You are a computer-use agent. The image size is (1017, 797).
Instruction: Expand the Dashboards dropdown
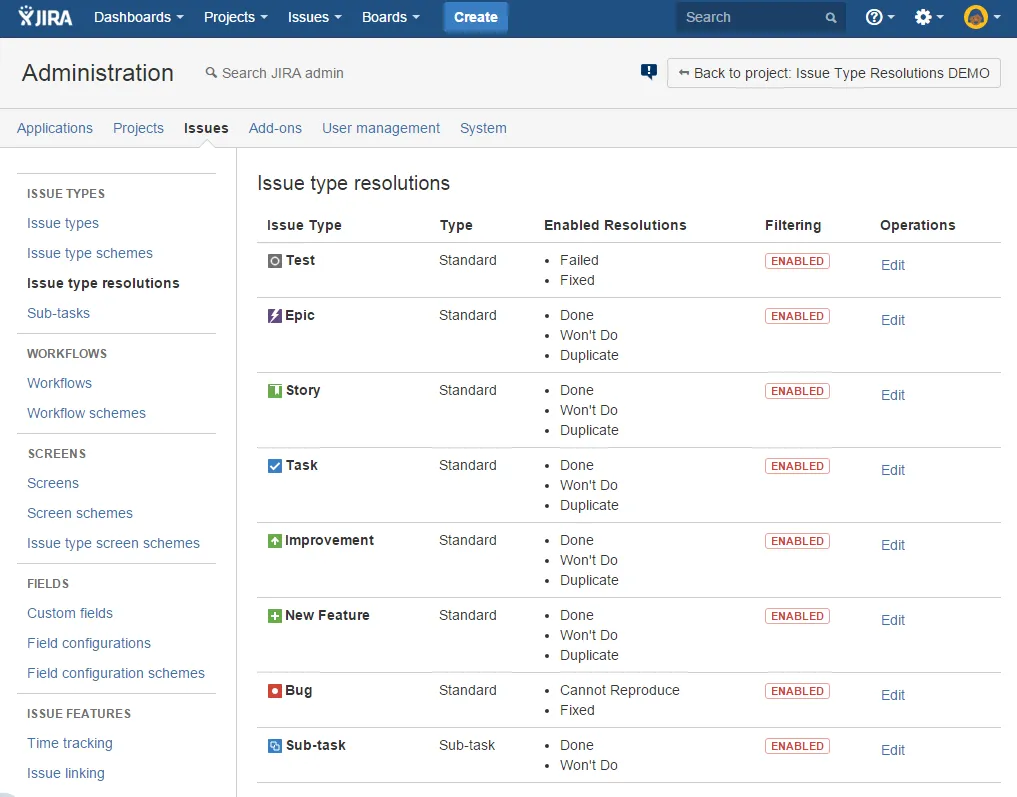(139, 17)
